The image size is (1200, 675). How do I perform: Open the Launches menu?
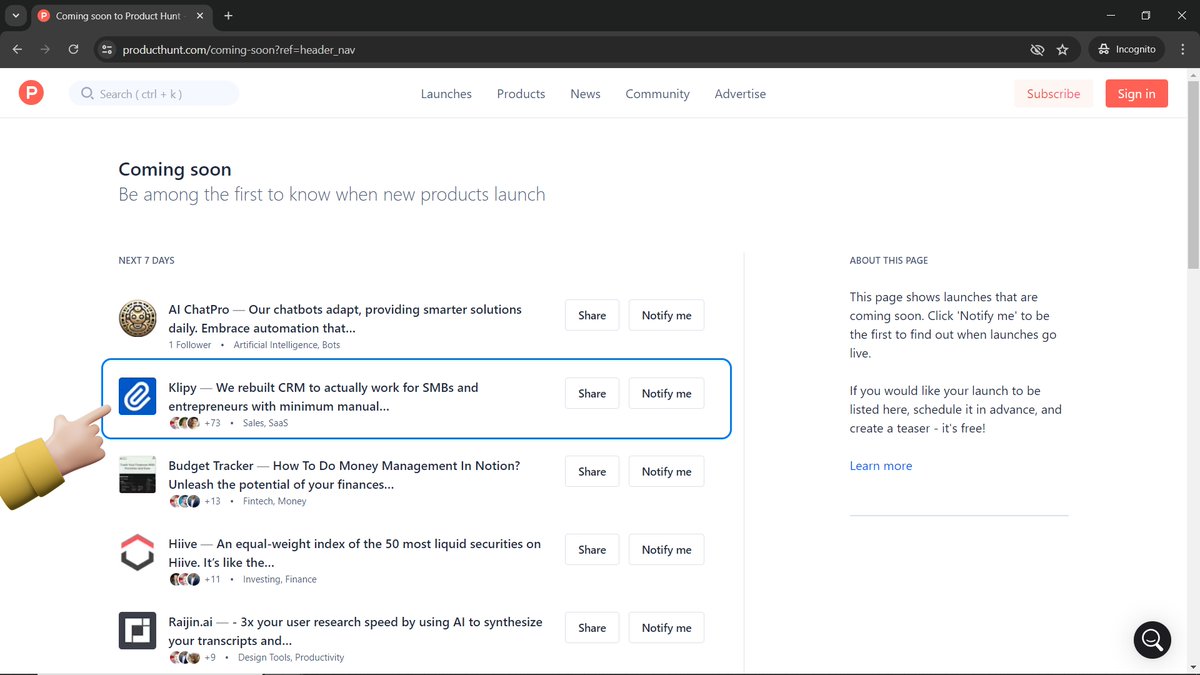pyautogui.click(x=446, y=94)
